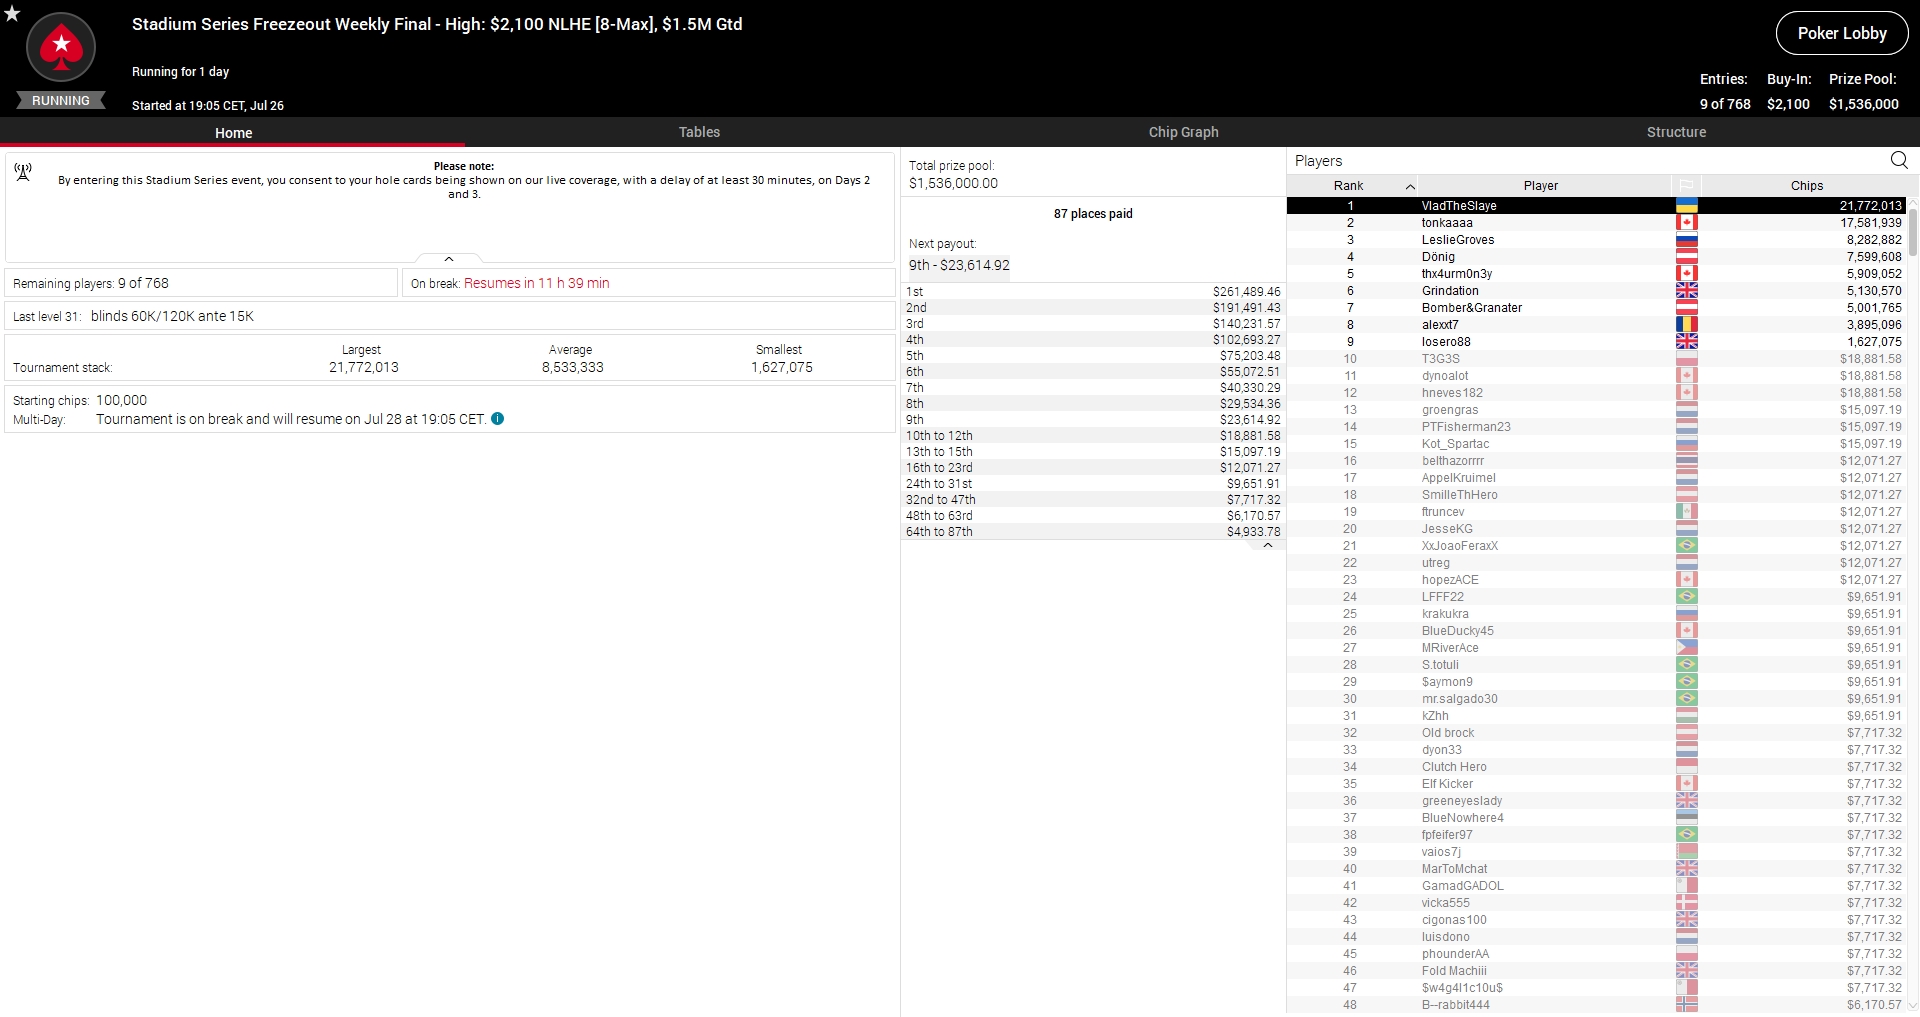Viewport: 1920px width, 1017px height.
Task: Select Clutch Hero player name
Action: [1454, 766]
